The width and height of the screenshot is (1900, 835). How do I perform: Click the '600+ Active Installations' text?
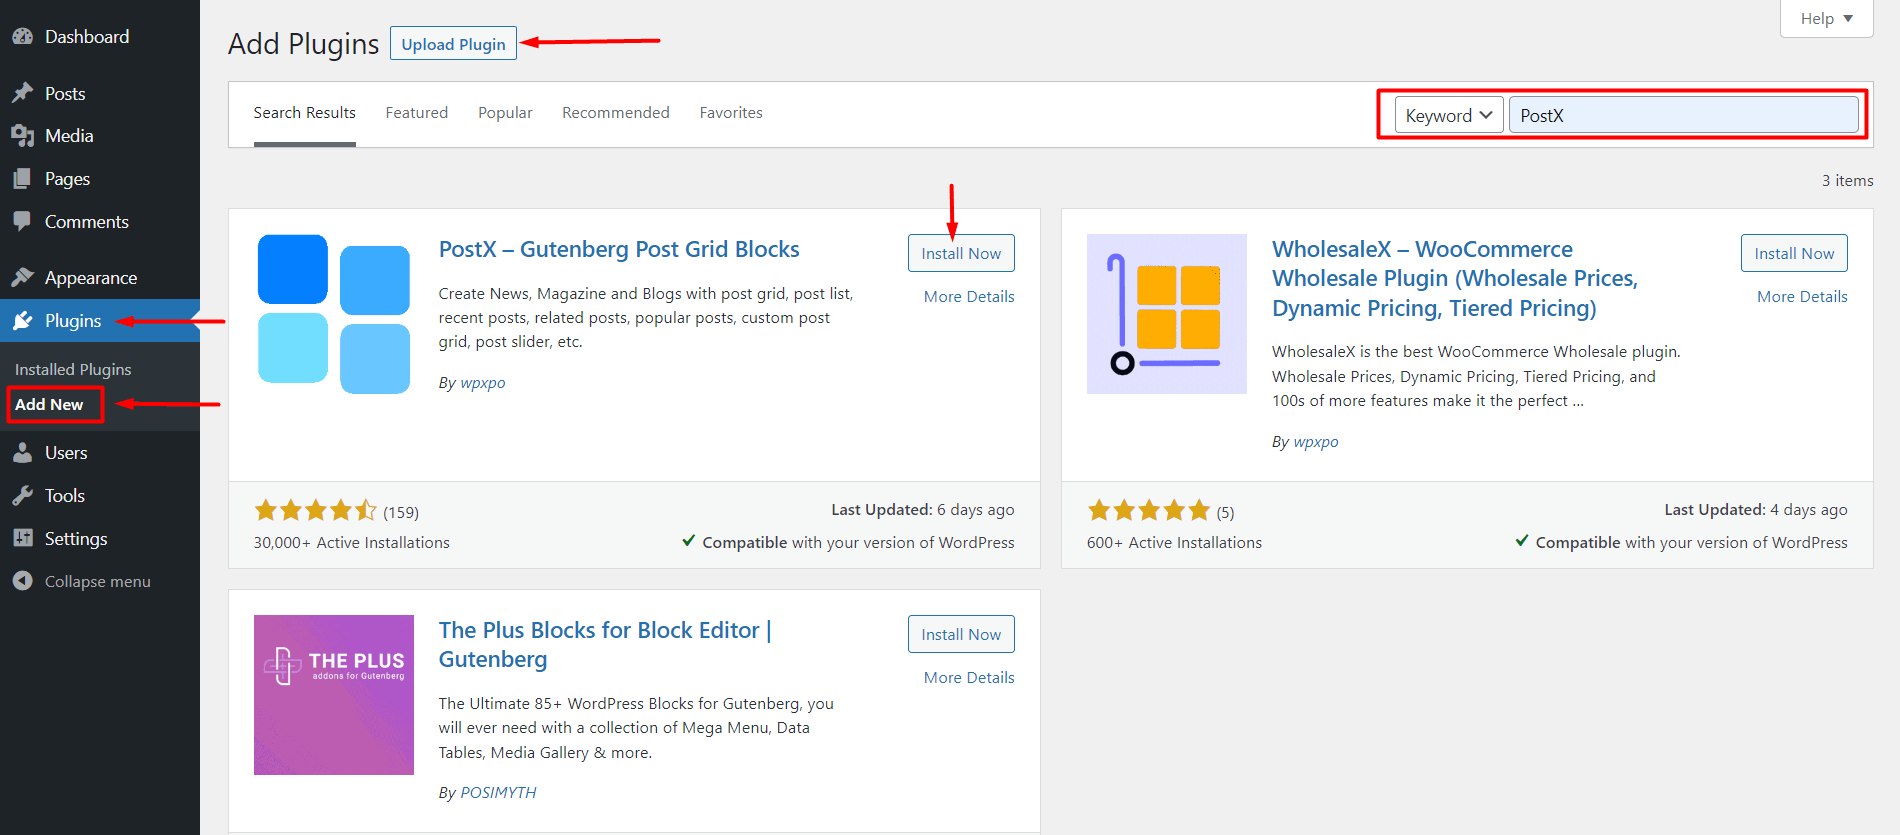1174,543
